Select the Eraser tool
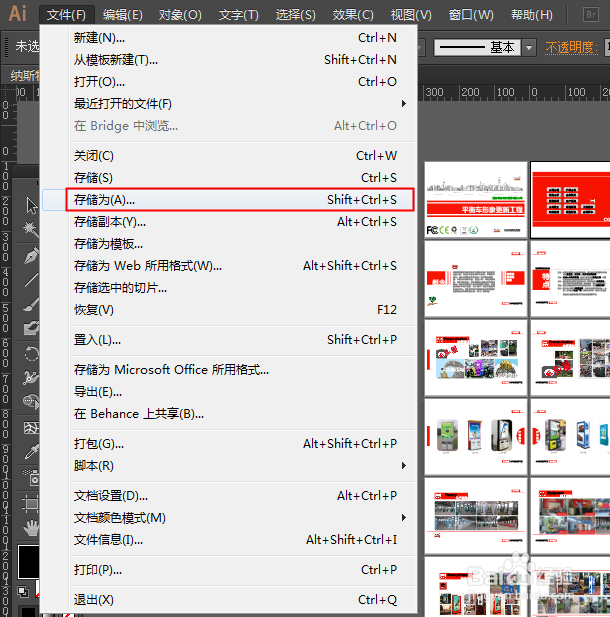 pyautogui.click(x=31, y=327)
